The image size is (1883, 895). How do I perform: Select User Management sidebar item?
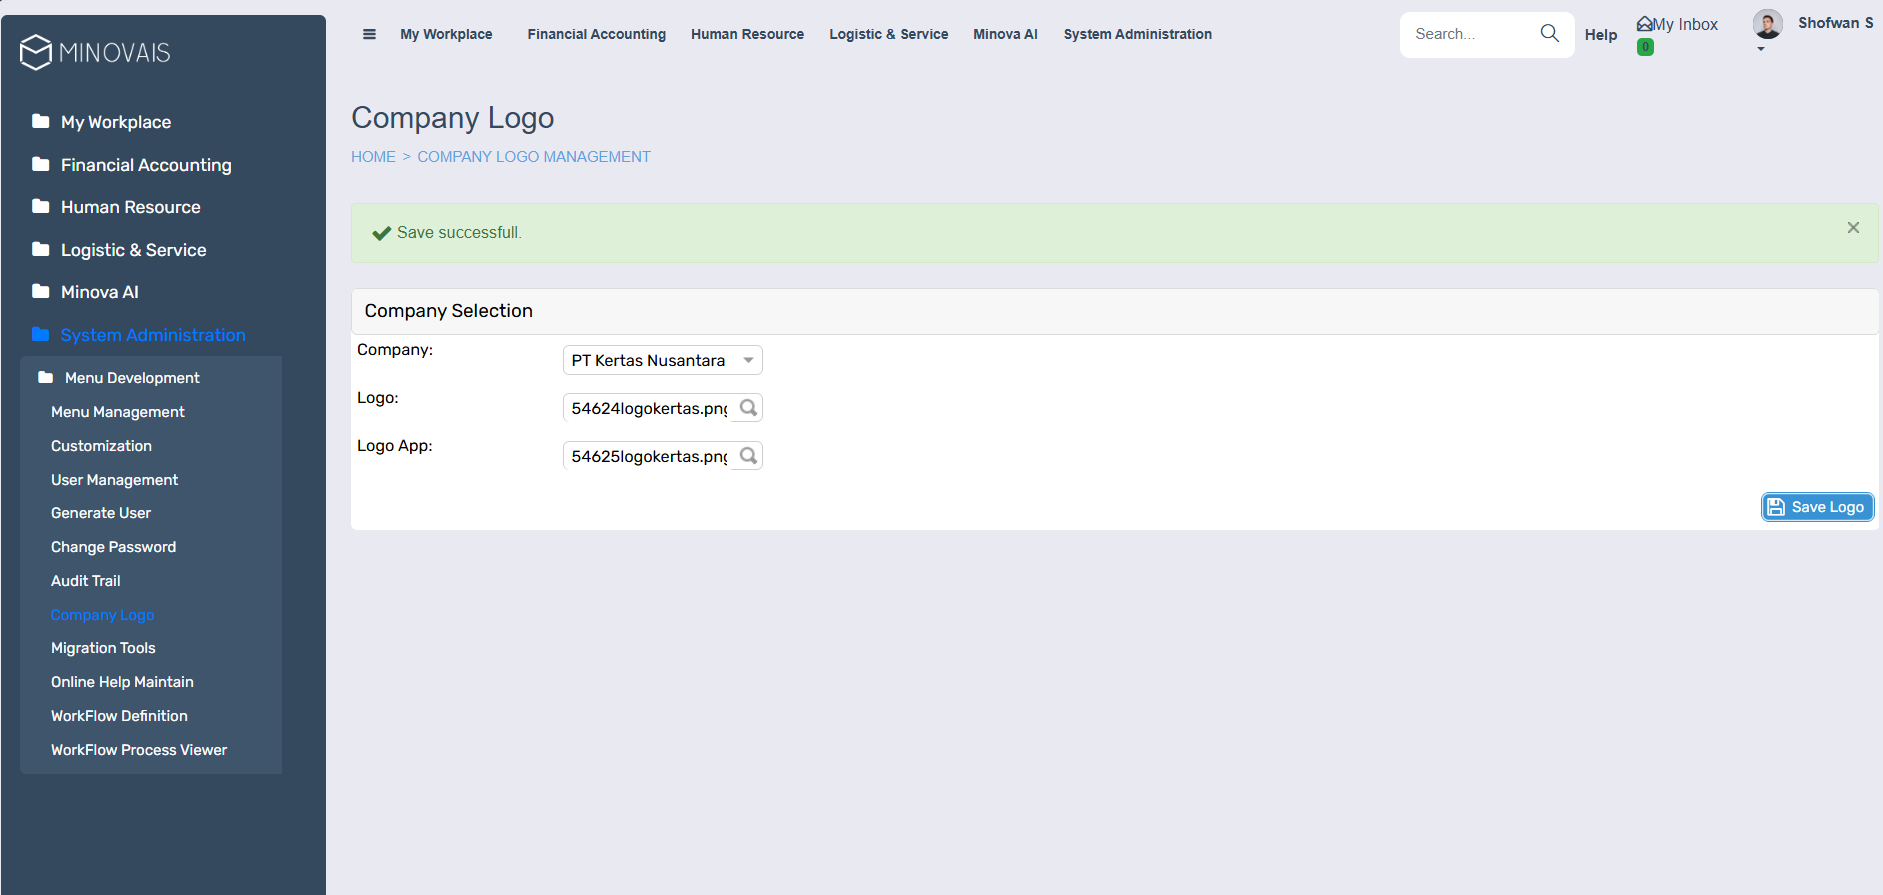(x=114, y=480)
